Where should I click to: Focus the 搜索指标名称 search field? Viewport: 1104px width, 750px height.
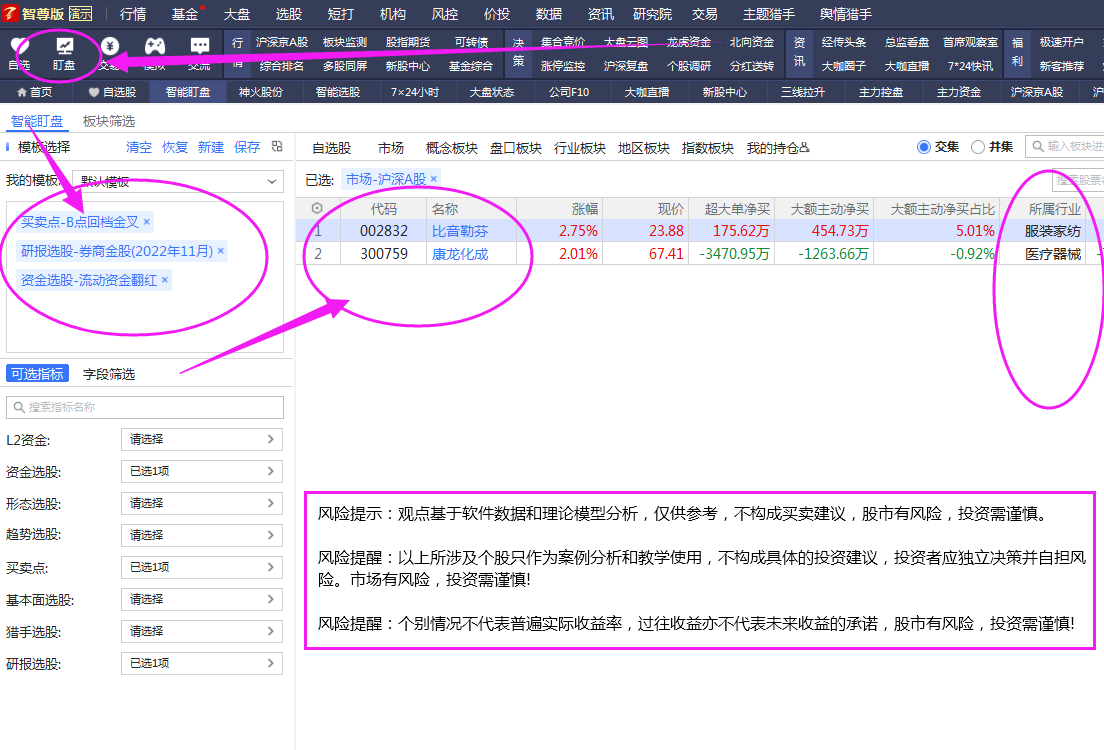pos(145,407)
